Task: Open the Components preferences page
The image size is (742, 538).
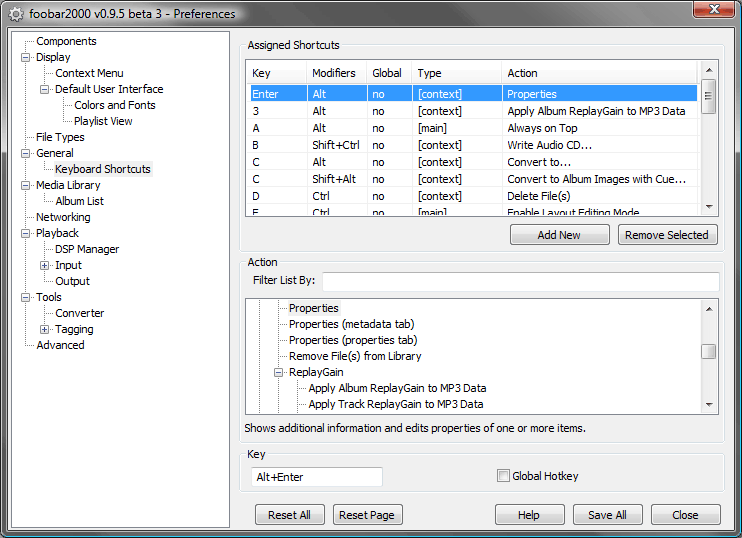Action: 66,41
